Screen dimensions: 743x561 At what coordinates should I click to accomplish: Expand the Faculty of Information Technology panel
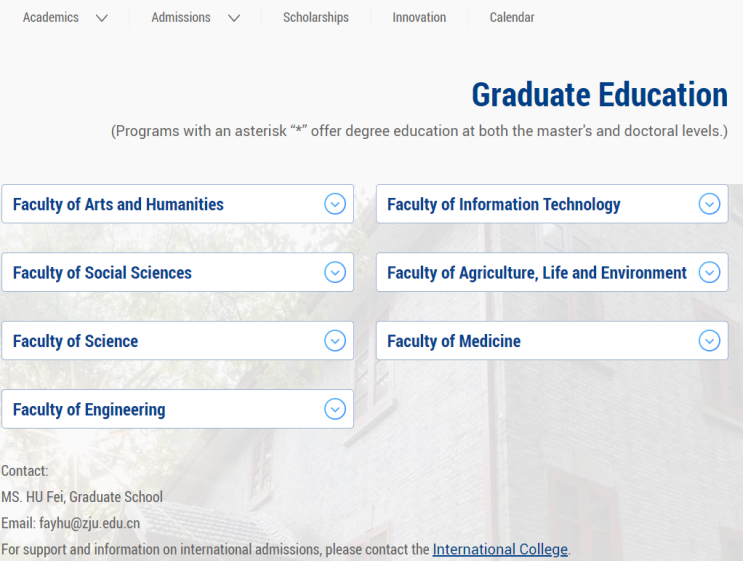[x=552, y=204]
